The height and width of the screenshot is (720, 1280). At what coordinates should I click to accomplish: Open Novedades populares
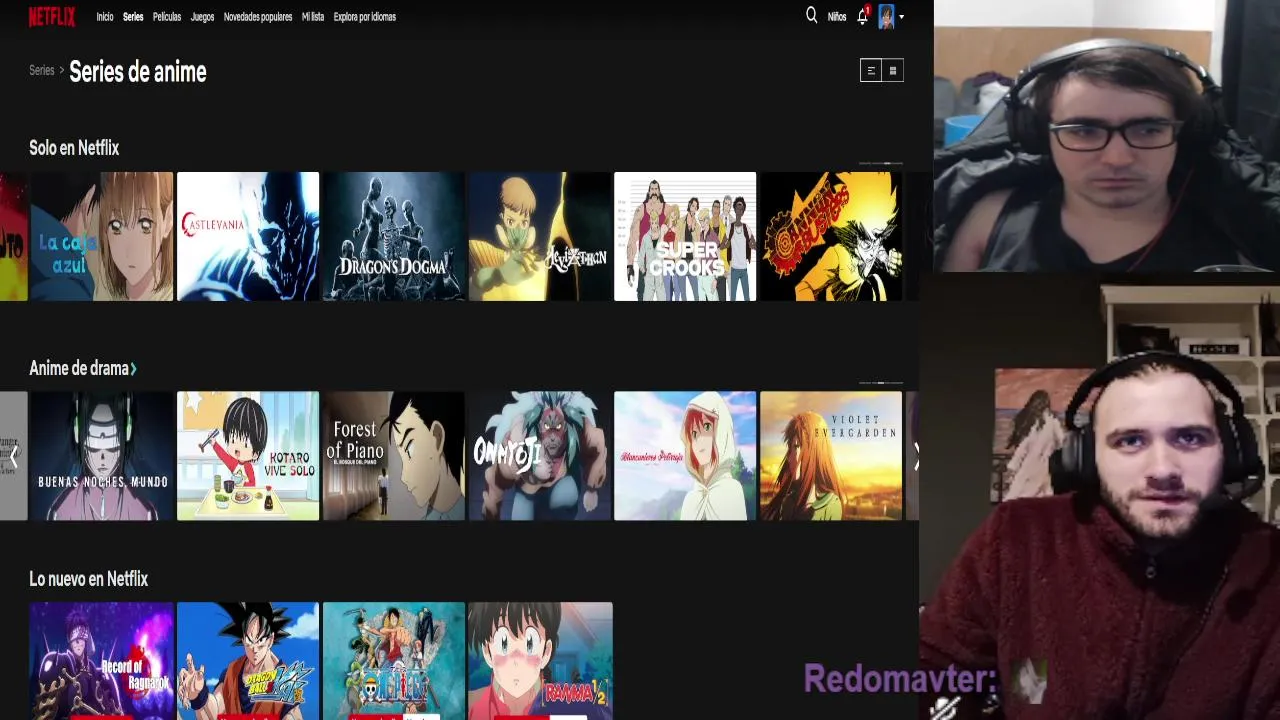(258, 17)
